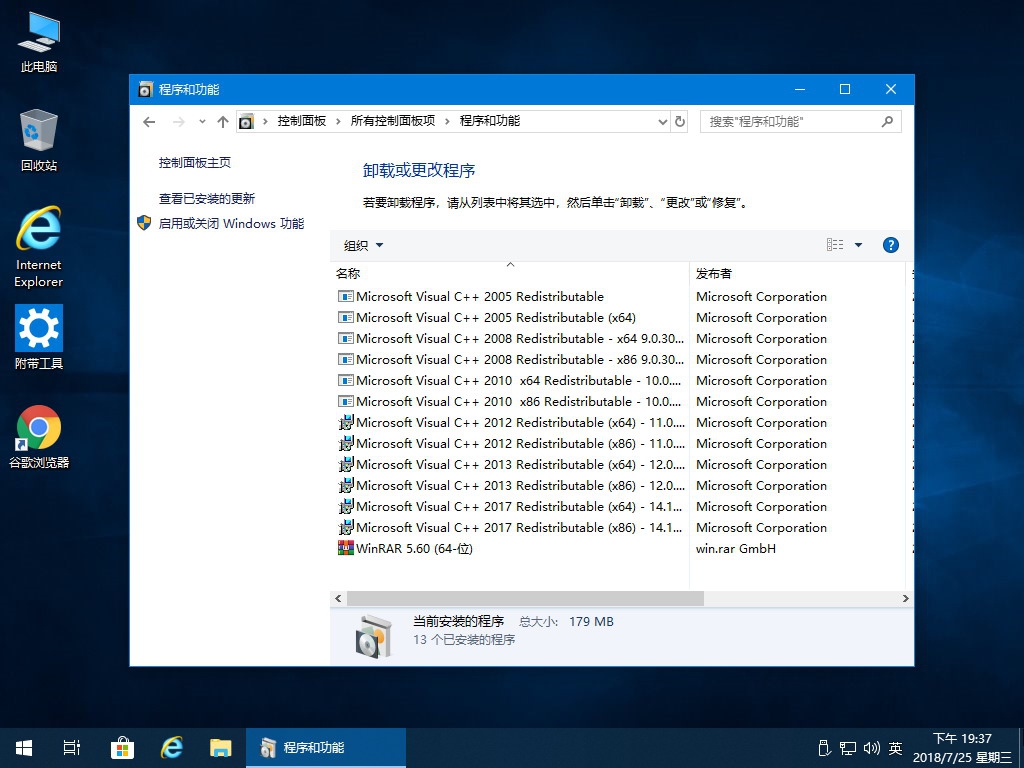Select Visual C++ 2012 Redistributable (x86) row
Screen dimensions: 1024x768
(x=510, y=443)
